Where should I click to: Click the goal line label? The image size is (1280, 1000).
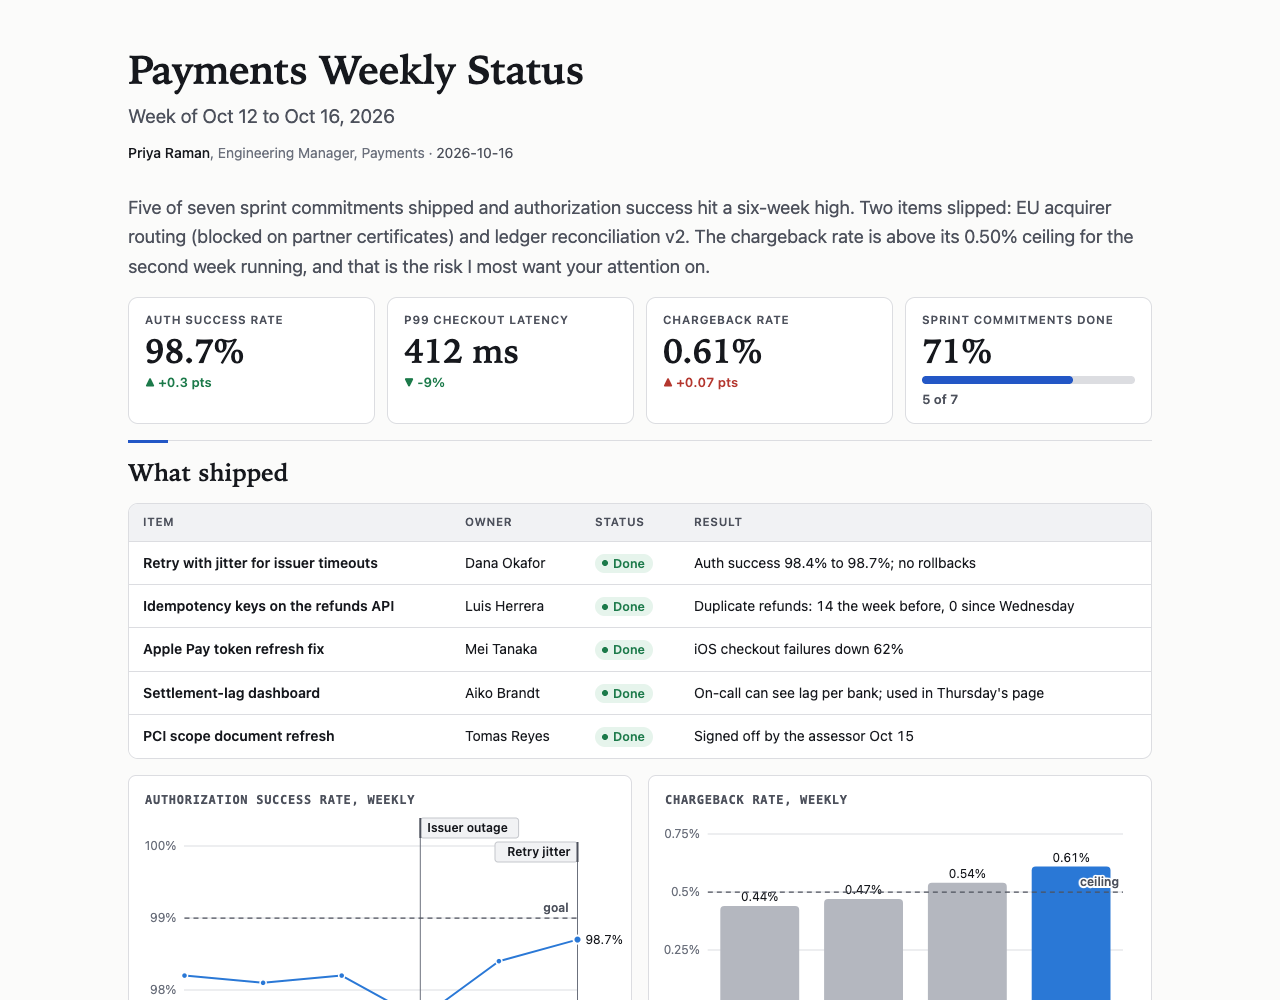click(x=556, y=908)
